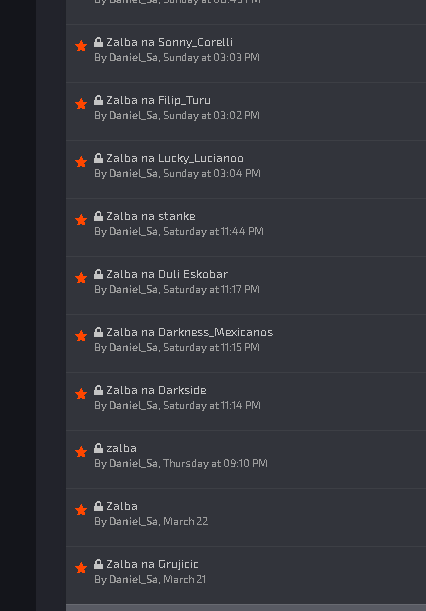
Task: Click the star icon beside Zalba na Sonny_Corelli
Action: [x=81, y=46]
